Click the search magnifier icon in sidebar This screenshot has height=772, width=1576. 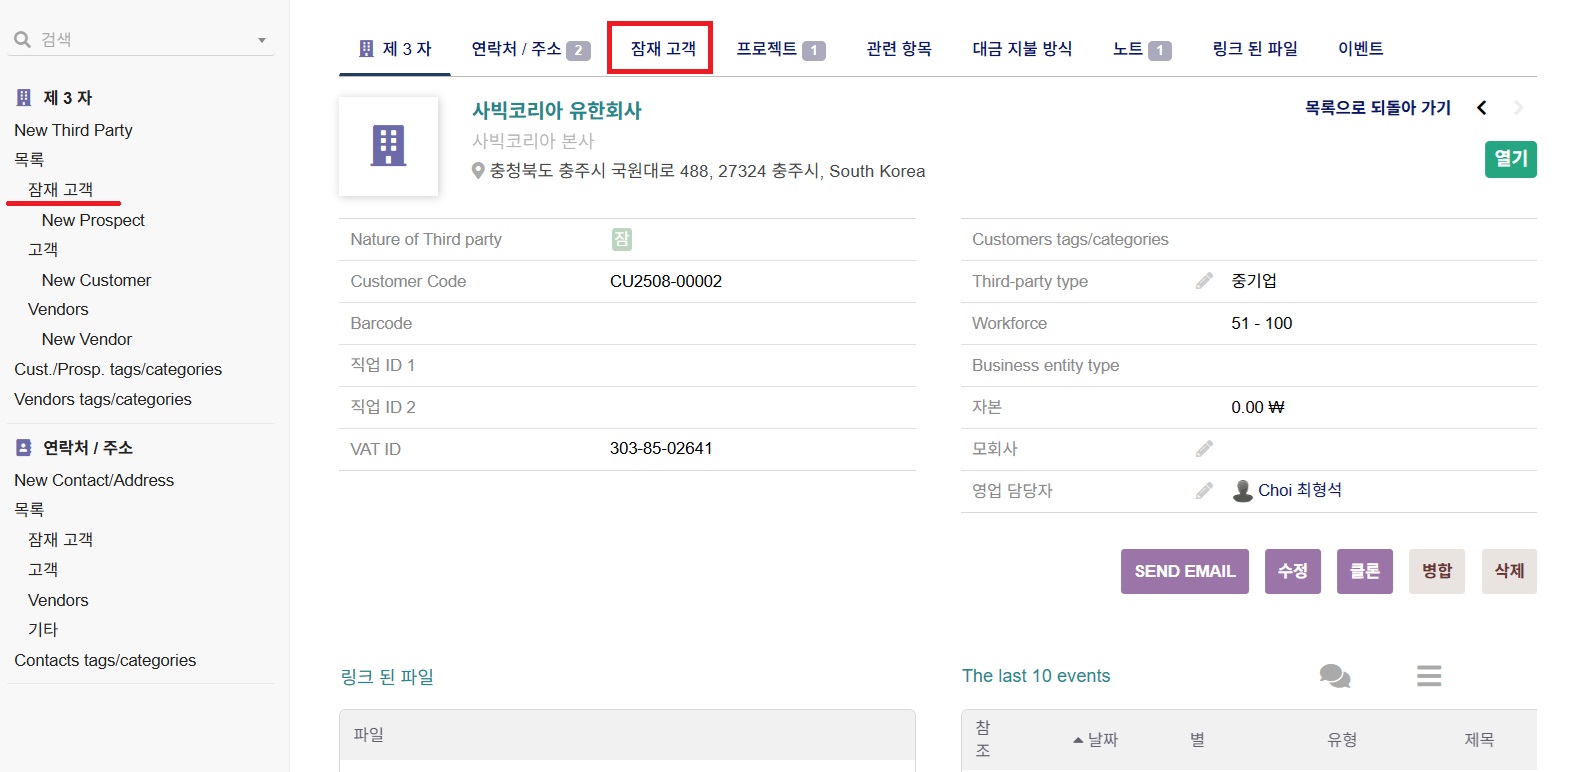[22, 40]
